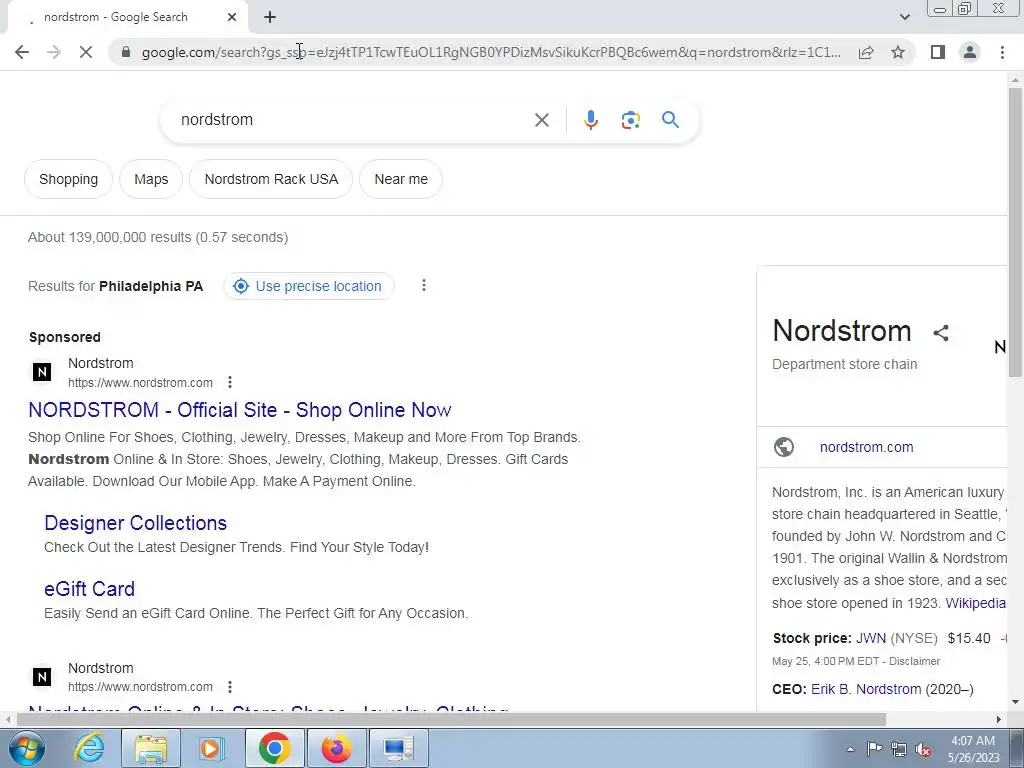Open the second Nordstrom result's three-dot options
Viewport: 1024px width, 768px height.
point(230,687)
